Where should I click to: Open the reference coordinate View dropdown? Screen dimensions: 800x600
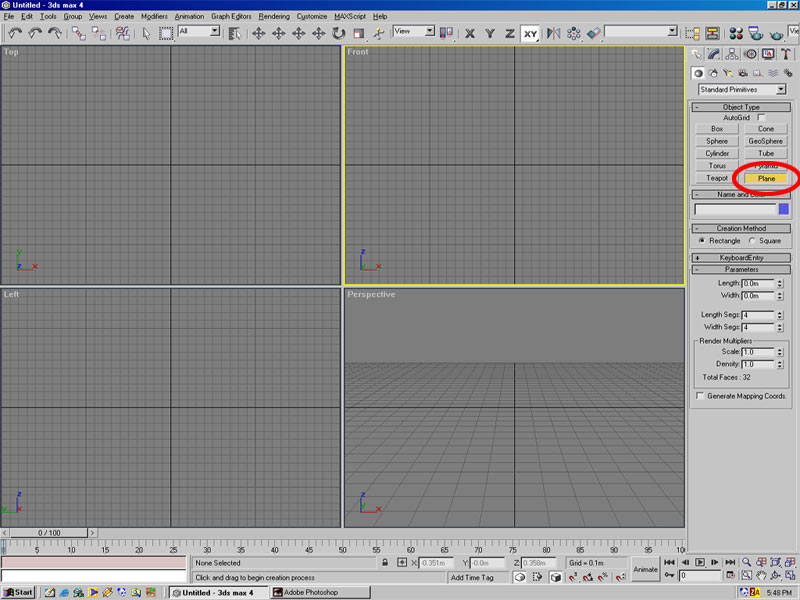(x=414, y=32)
